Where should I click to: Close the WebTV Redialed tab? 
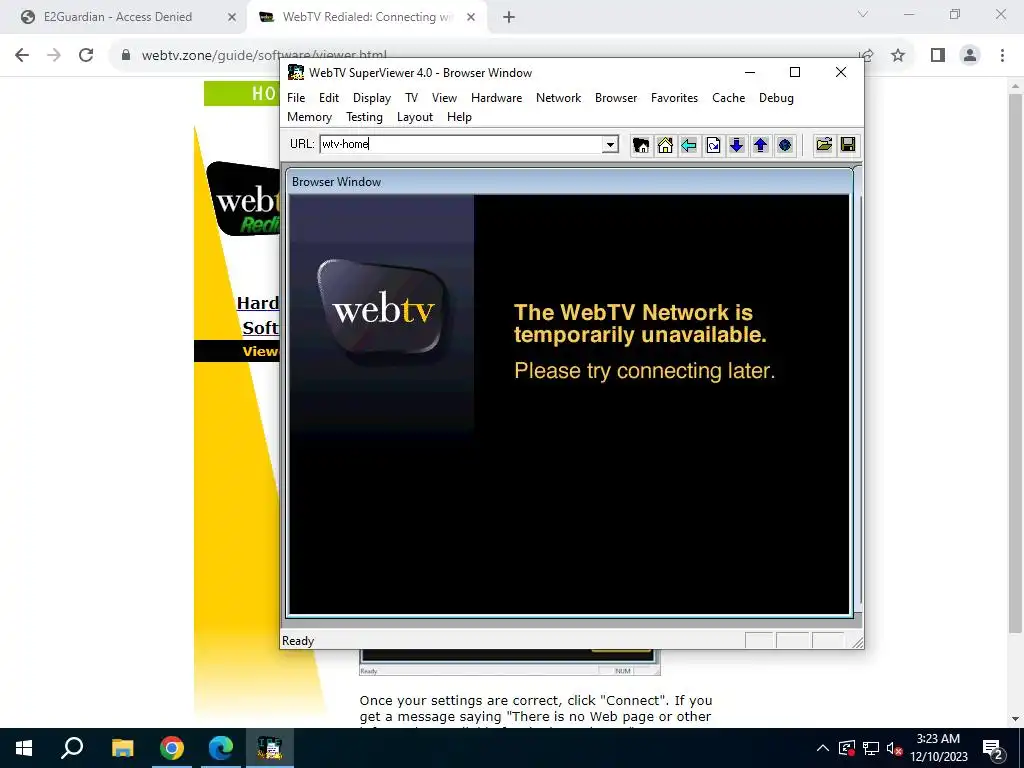tap(471, 18)
